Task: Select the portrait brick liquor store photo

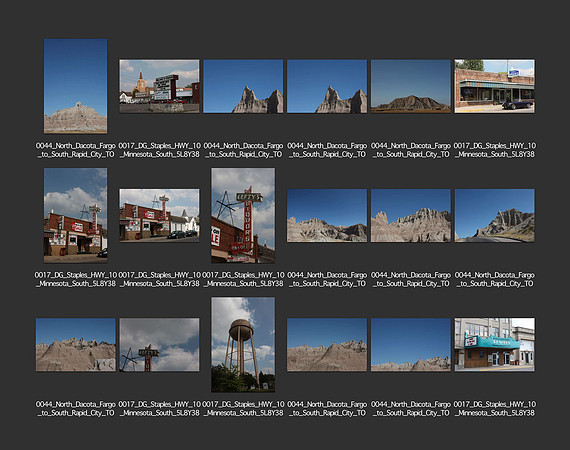Action: point(76,215)
